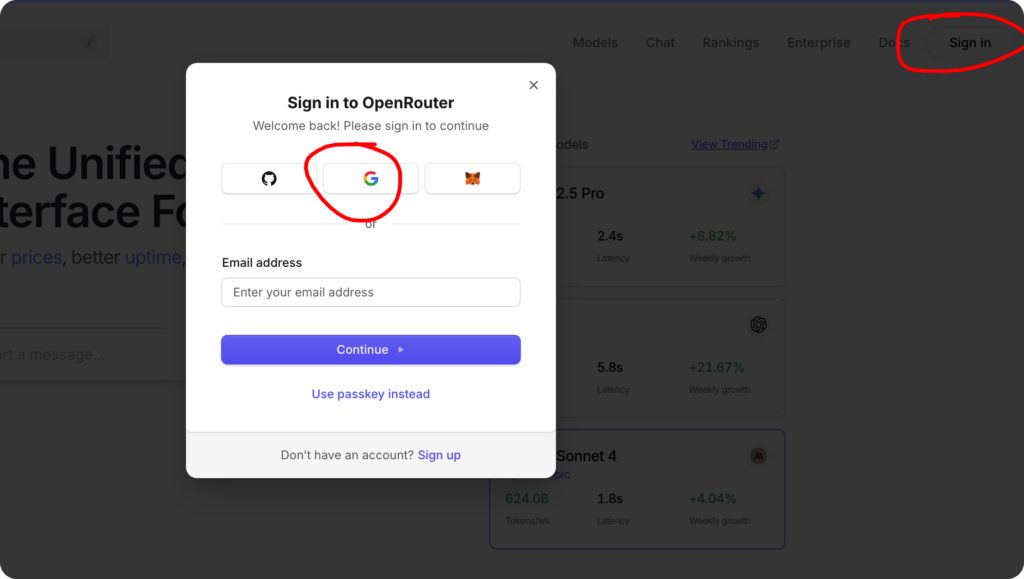The height and width of the screenshot is (579, 1024).
Task: Click the OpenAI logo icon
Action: coord(758,325)
